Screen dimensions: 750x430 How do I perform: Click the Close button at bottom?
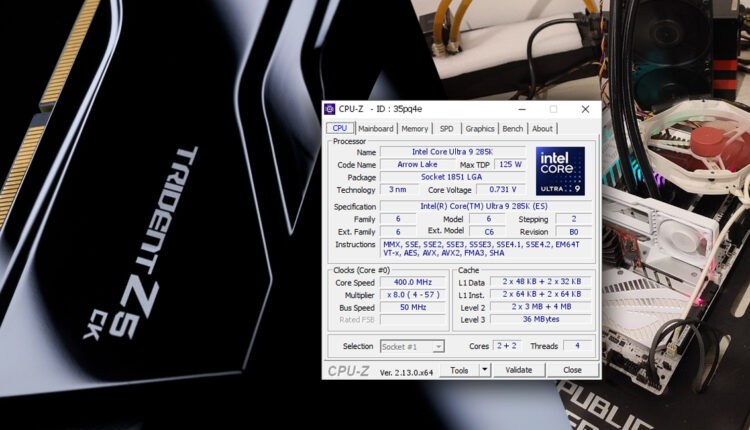tap(572, 369)
